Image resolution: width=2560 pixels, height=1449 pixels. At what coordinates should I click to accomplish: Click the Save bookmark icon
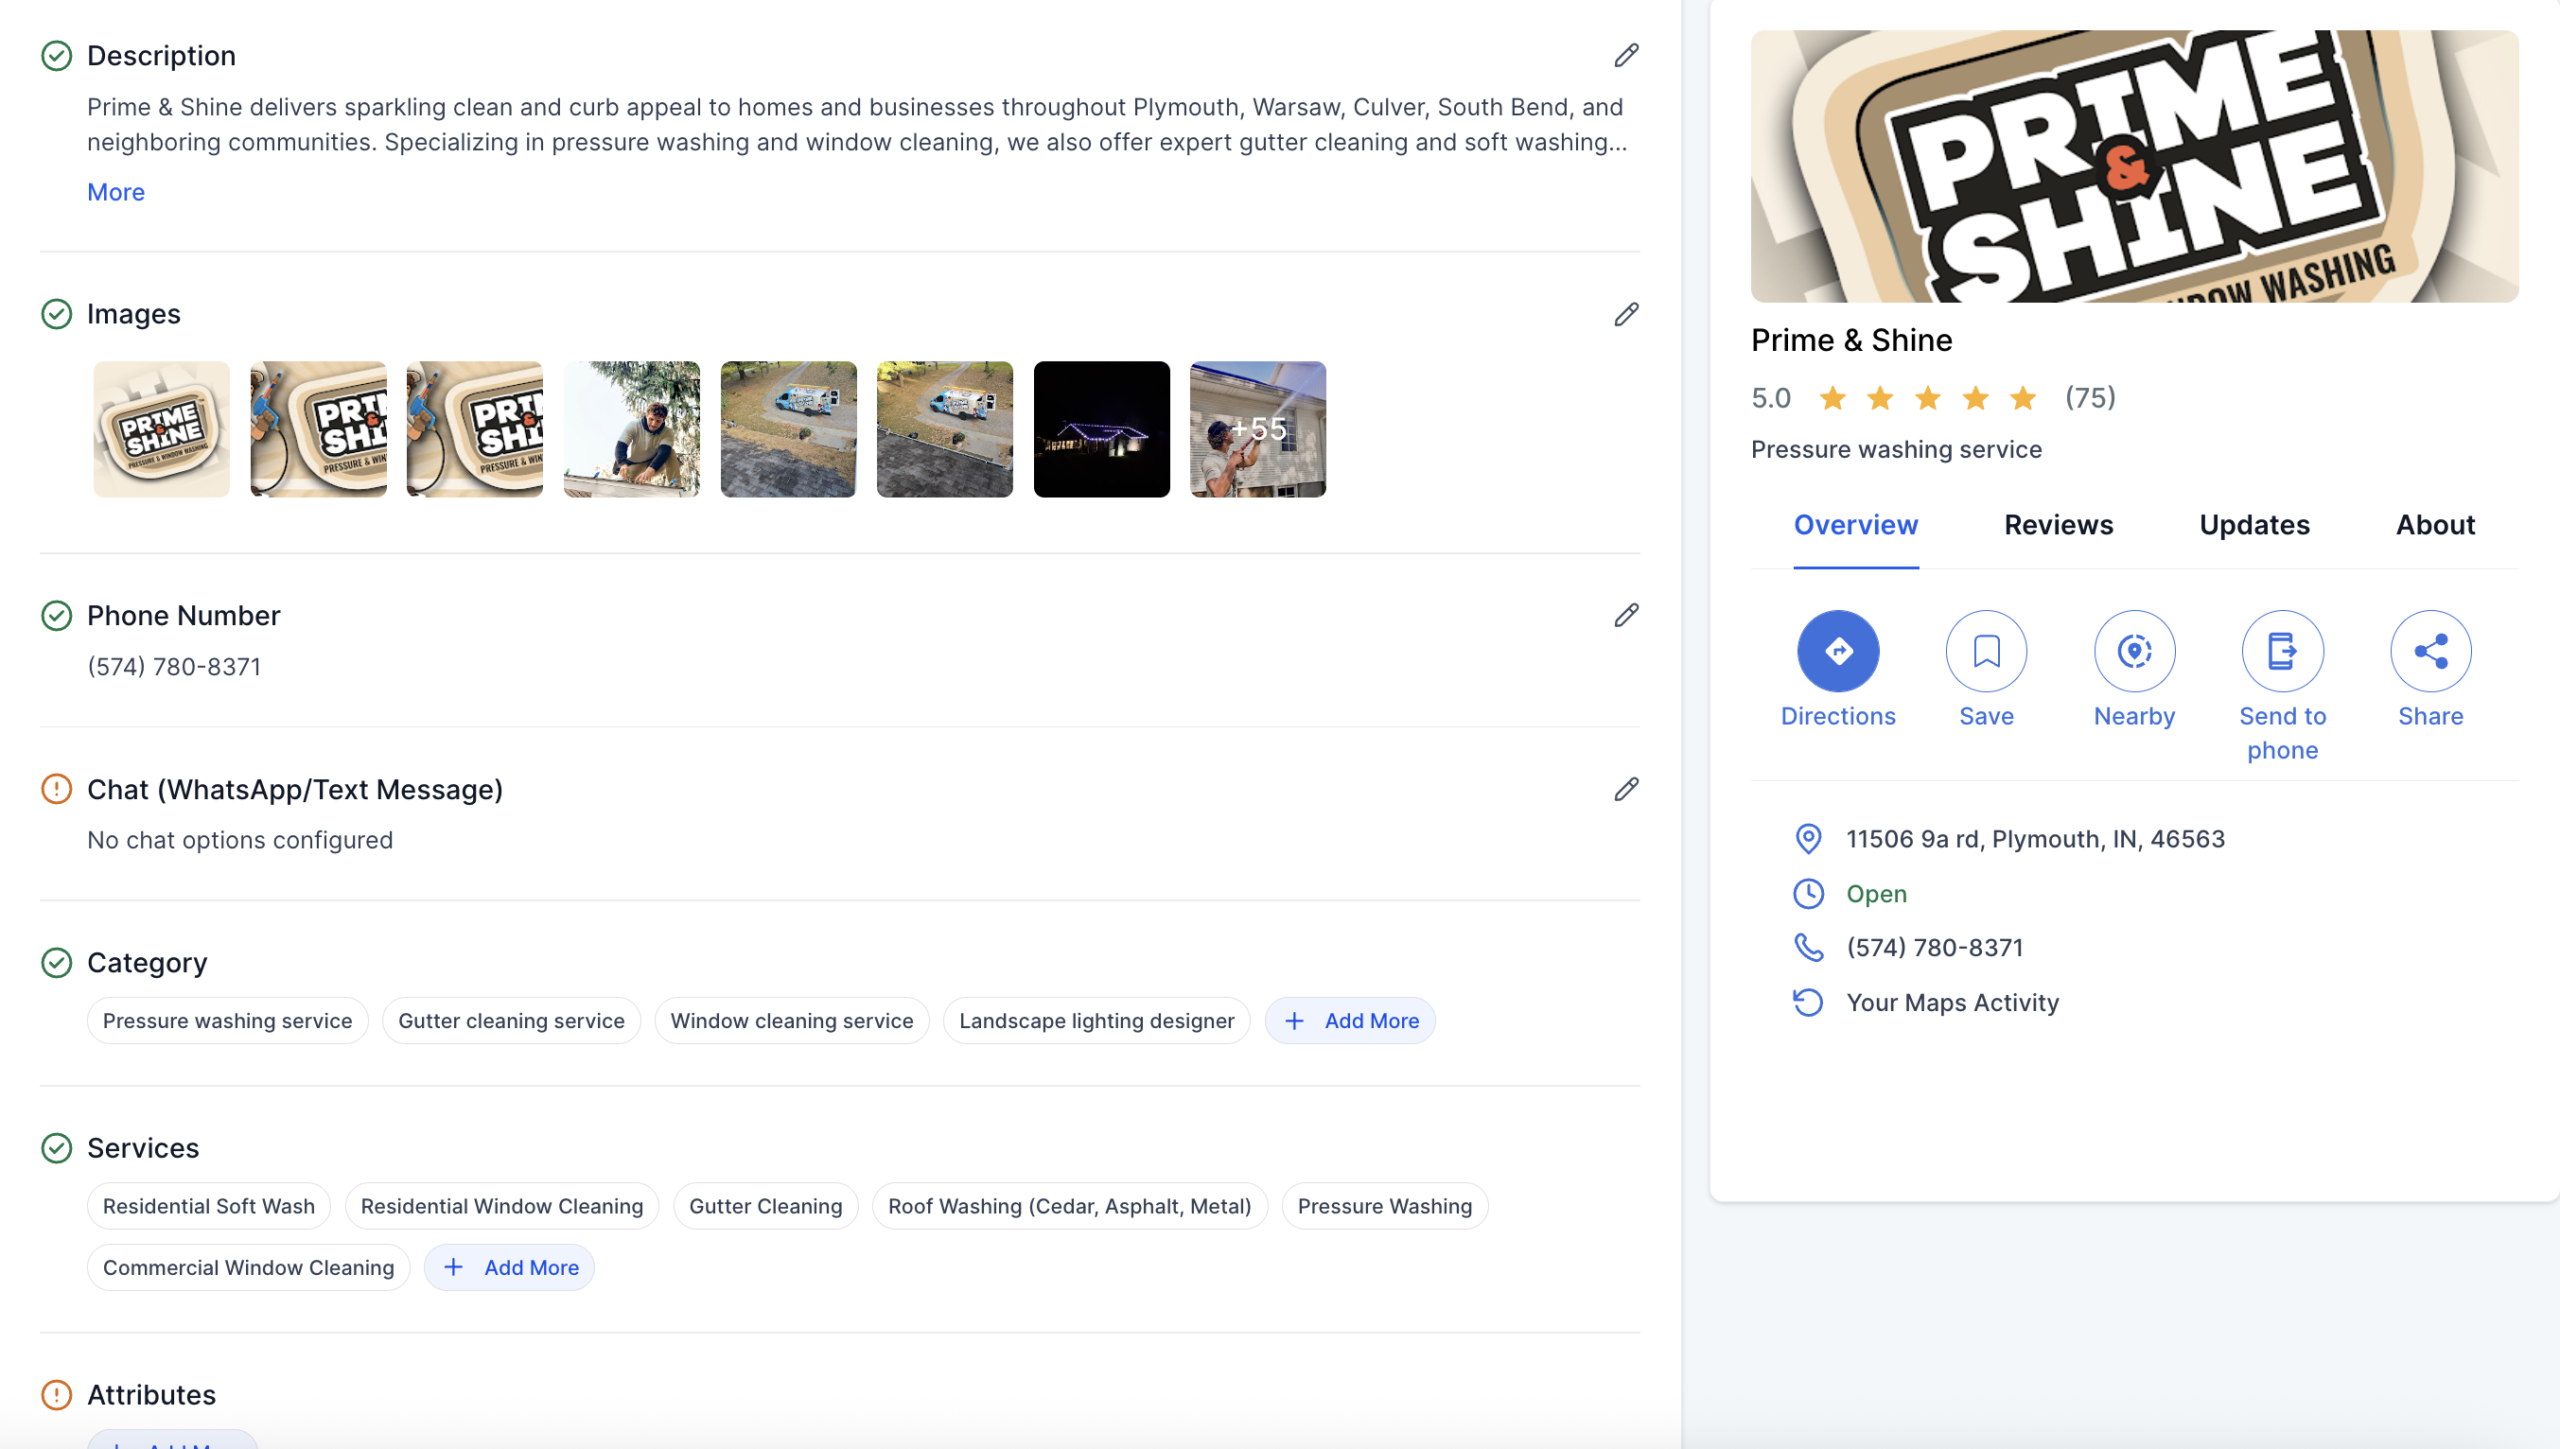pos(1986,651)
